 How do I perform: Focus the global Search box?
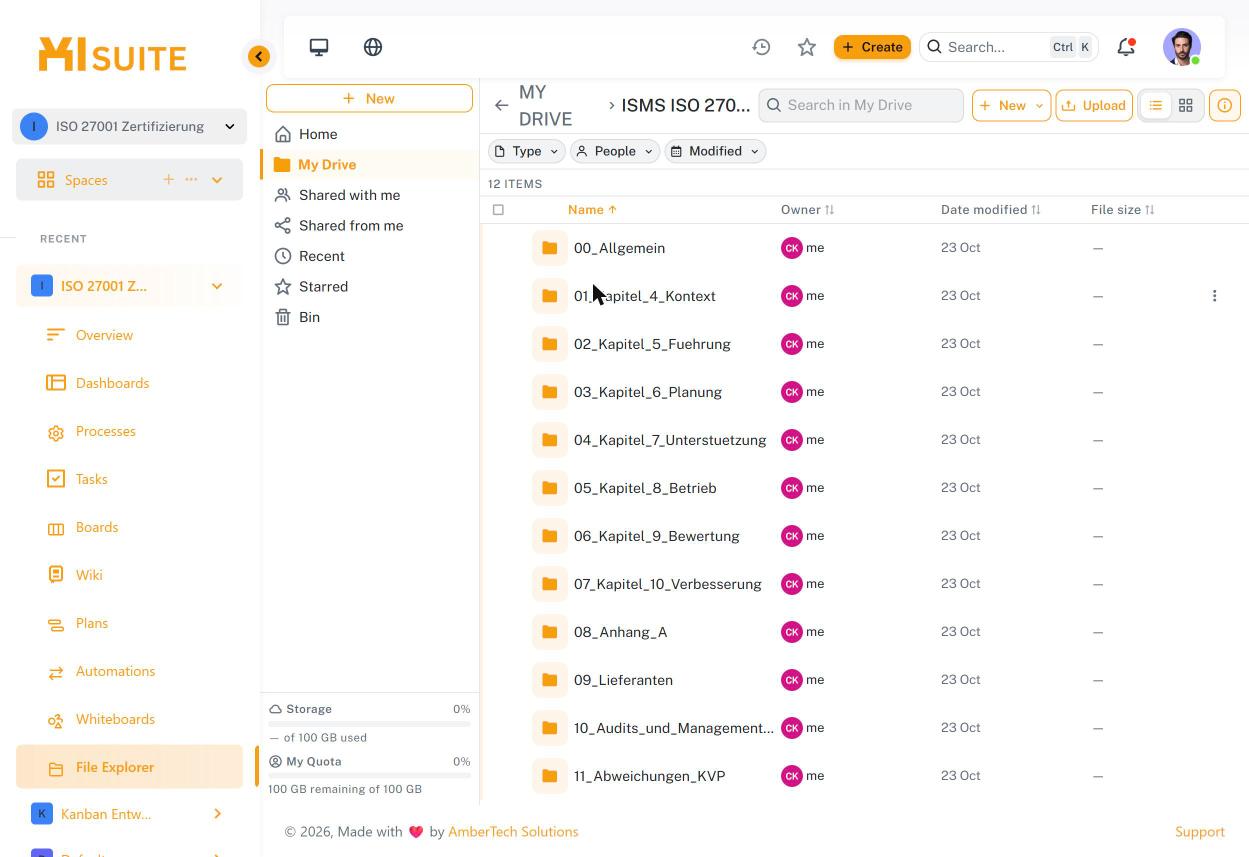pyautogui.click(x=1008, y=47)
